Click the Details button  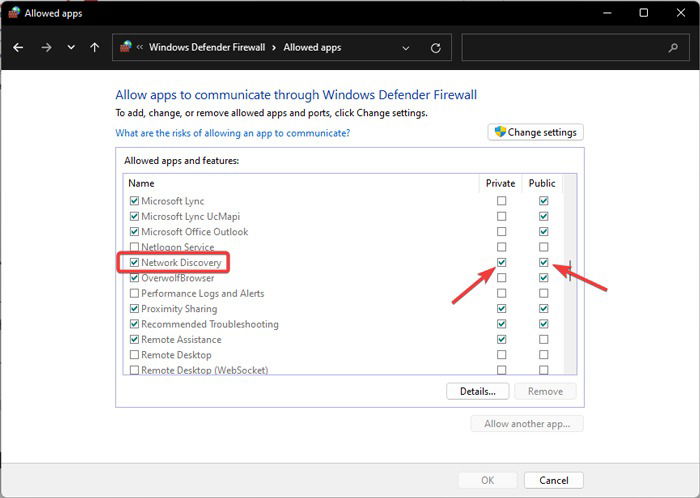[x=478, y=391]
